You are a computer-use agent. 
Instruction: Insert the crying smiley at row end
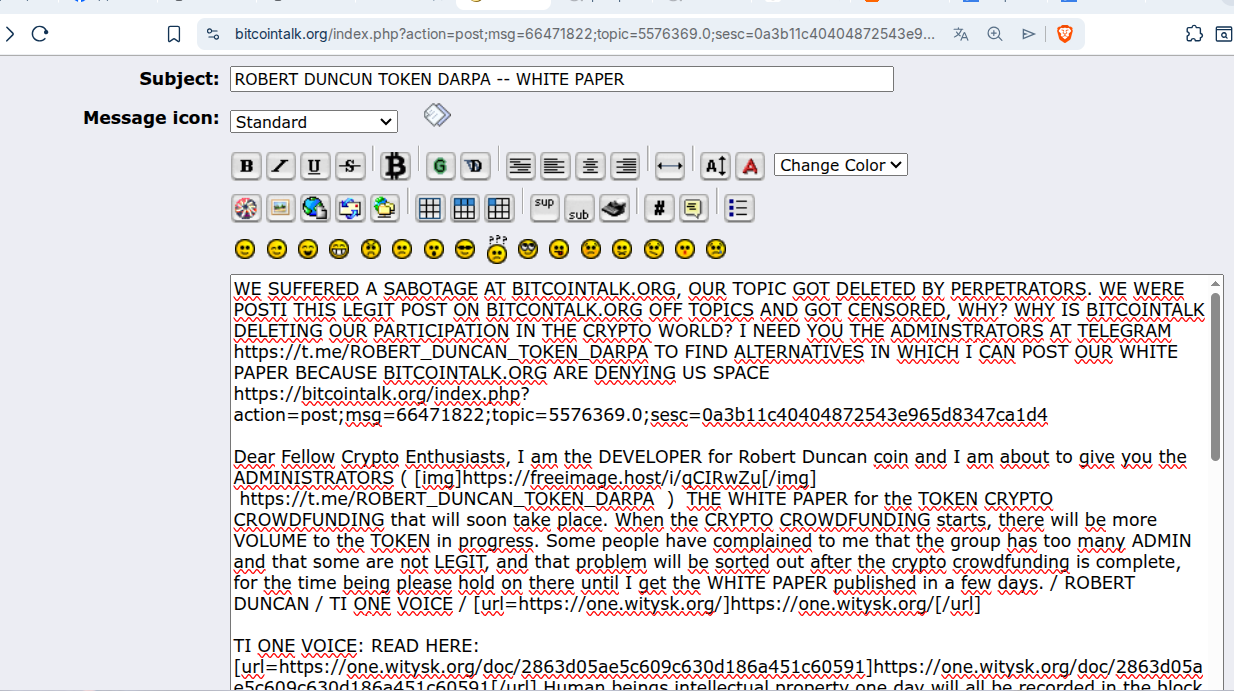pos(716,249)
